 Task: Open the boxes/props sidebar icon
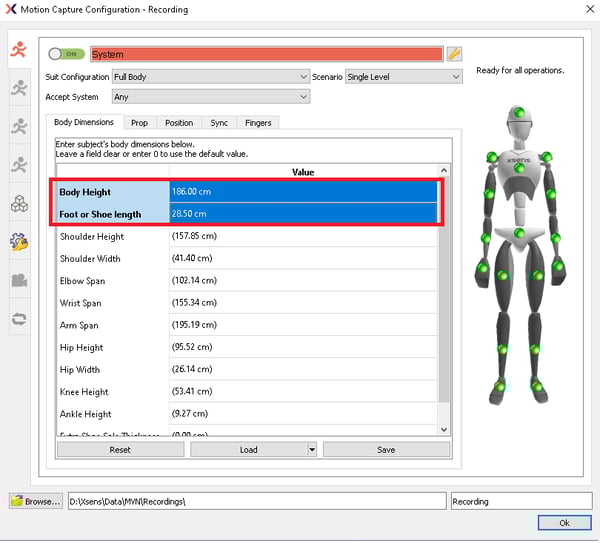point(19,203)
